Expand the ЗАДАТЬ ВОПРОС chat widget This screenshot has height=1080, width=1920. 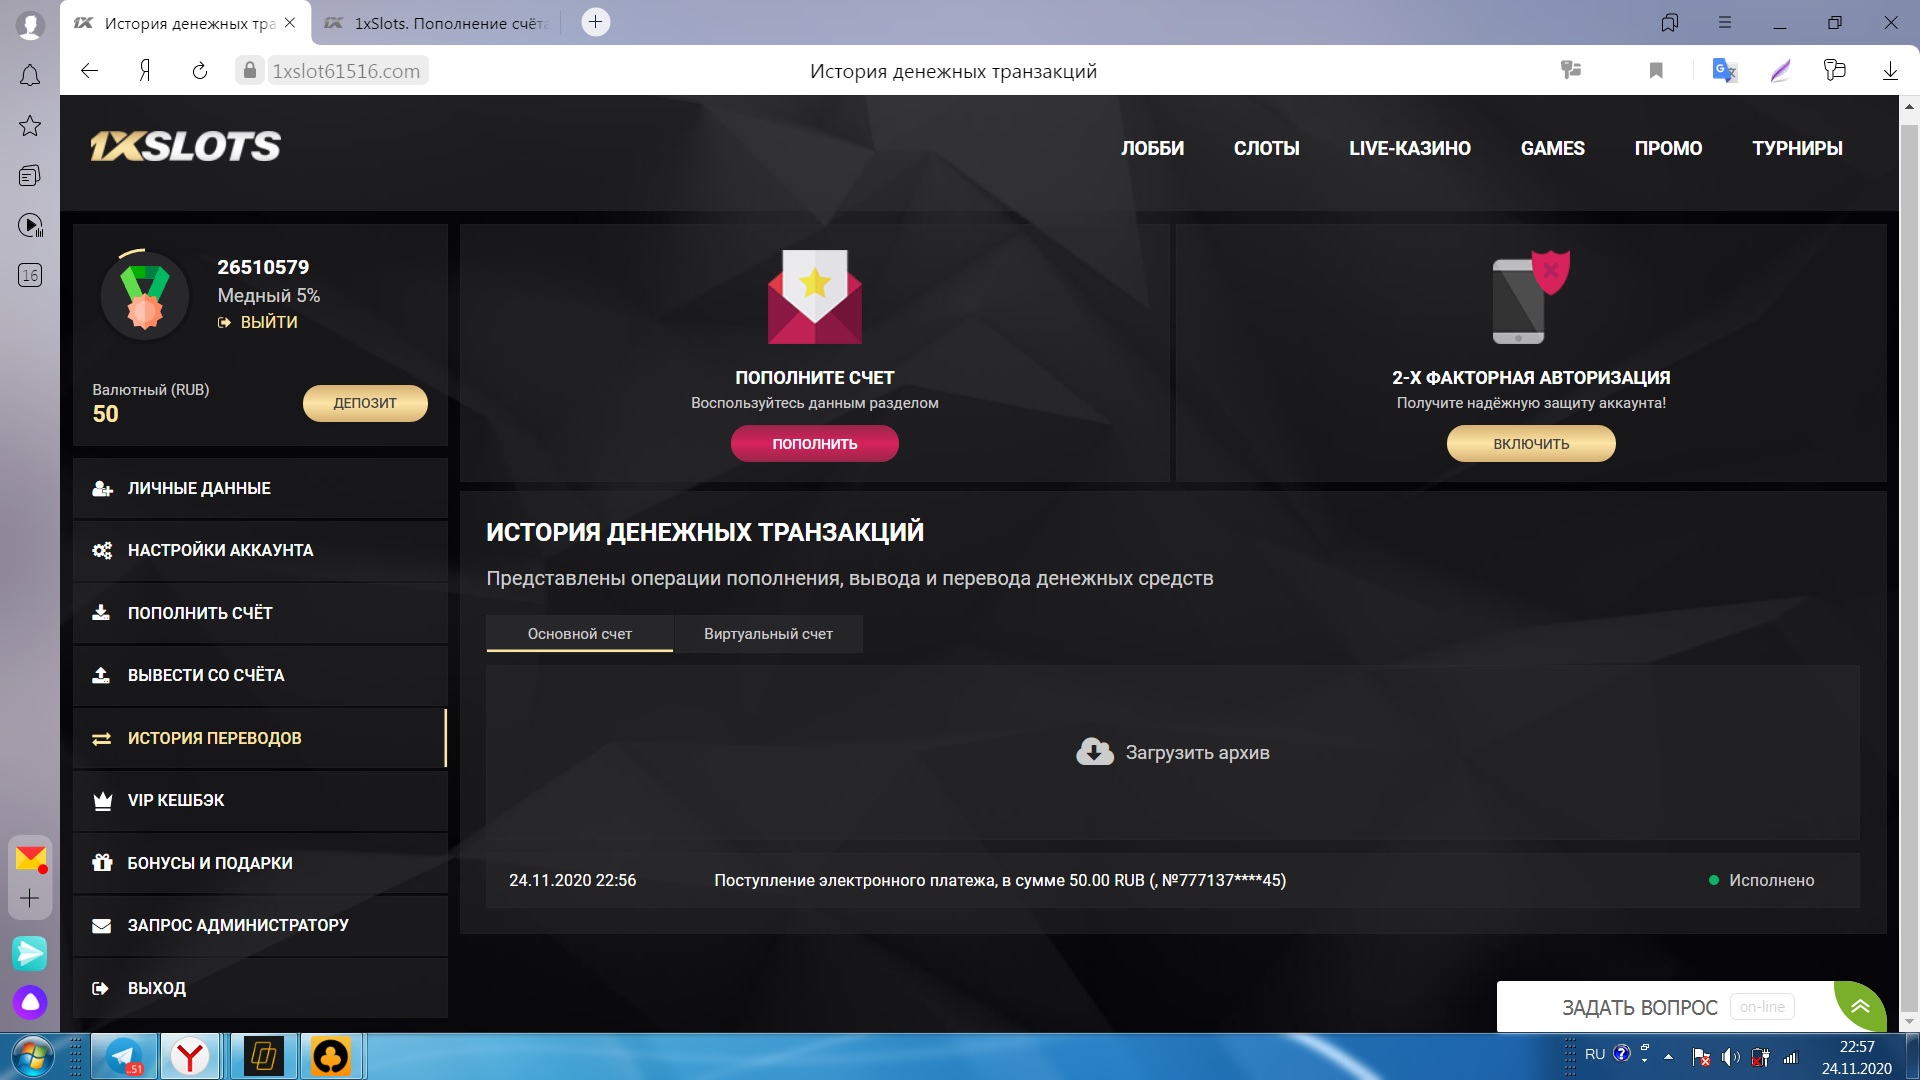[x=1859, y=1006]
